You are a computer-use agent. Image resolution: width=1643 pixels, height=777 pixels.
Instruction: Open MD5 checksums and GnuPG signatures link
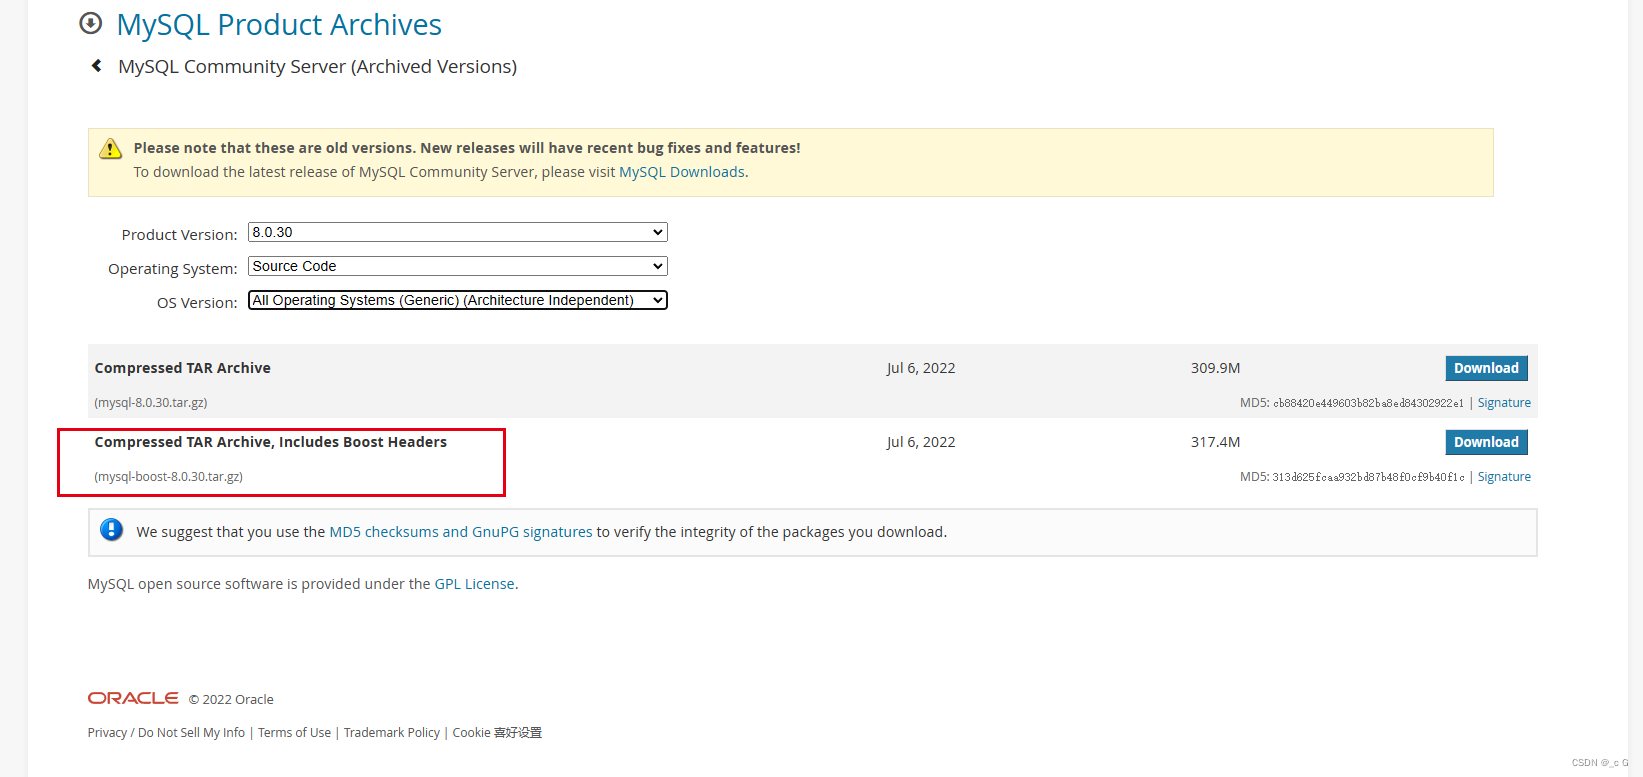[x=461, y=532]
